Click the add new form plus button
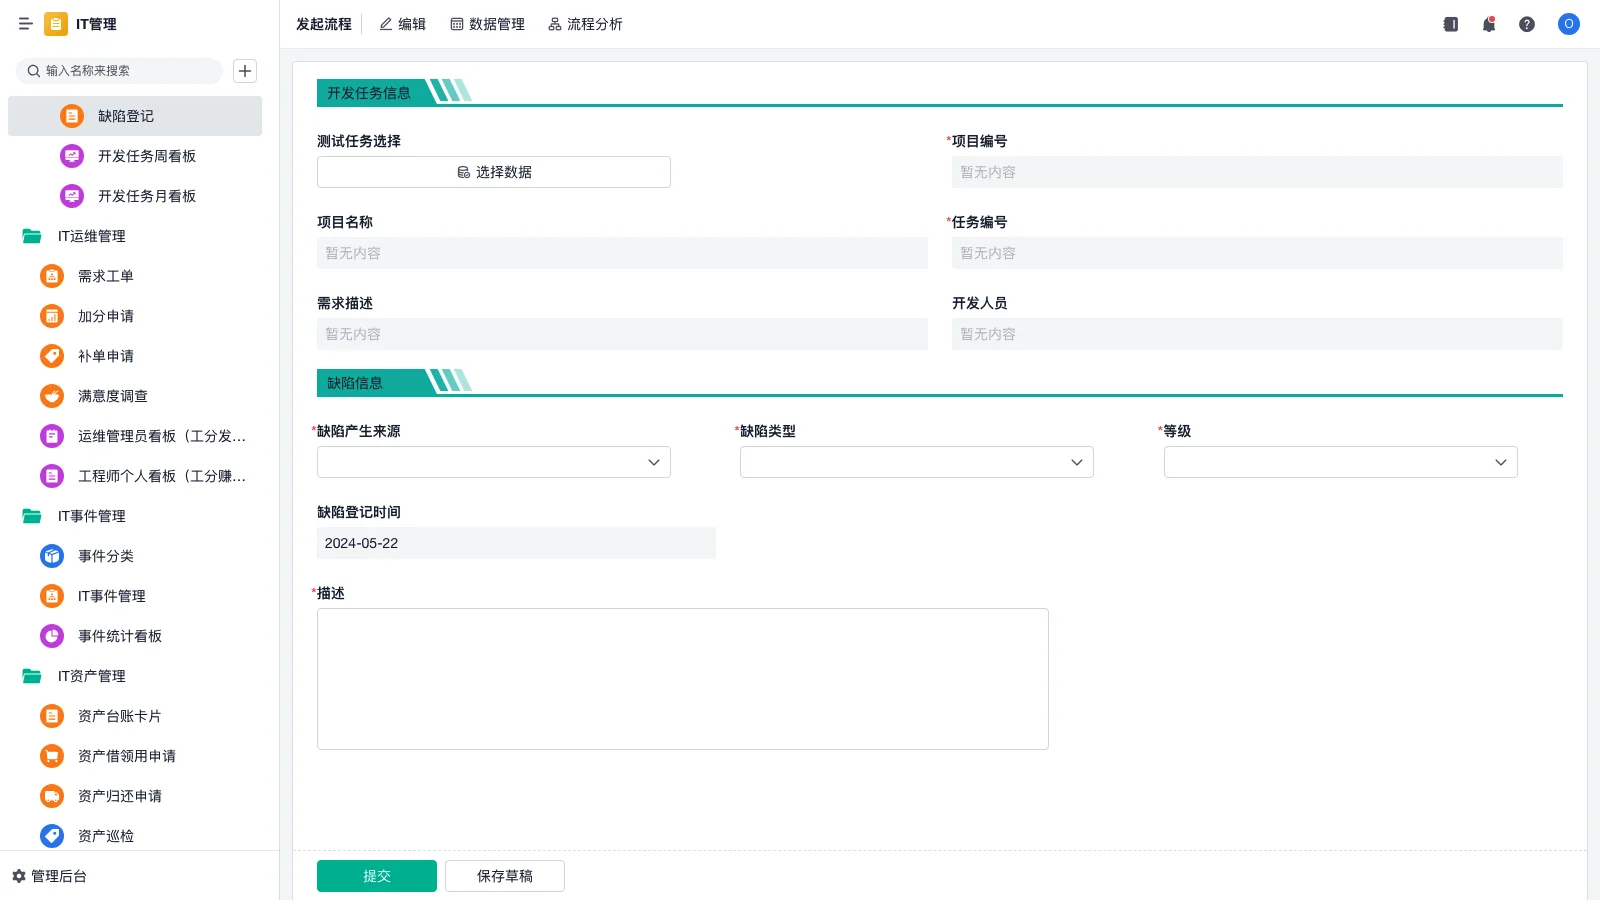This screenshot has height=900, width=1600. 245,71
